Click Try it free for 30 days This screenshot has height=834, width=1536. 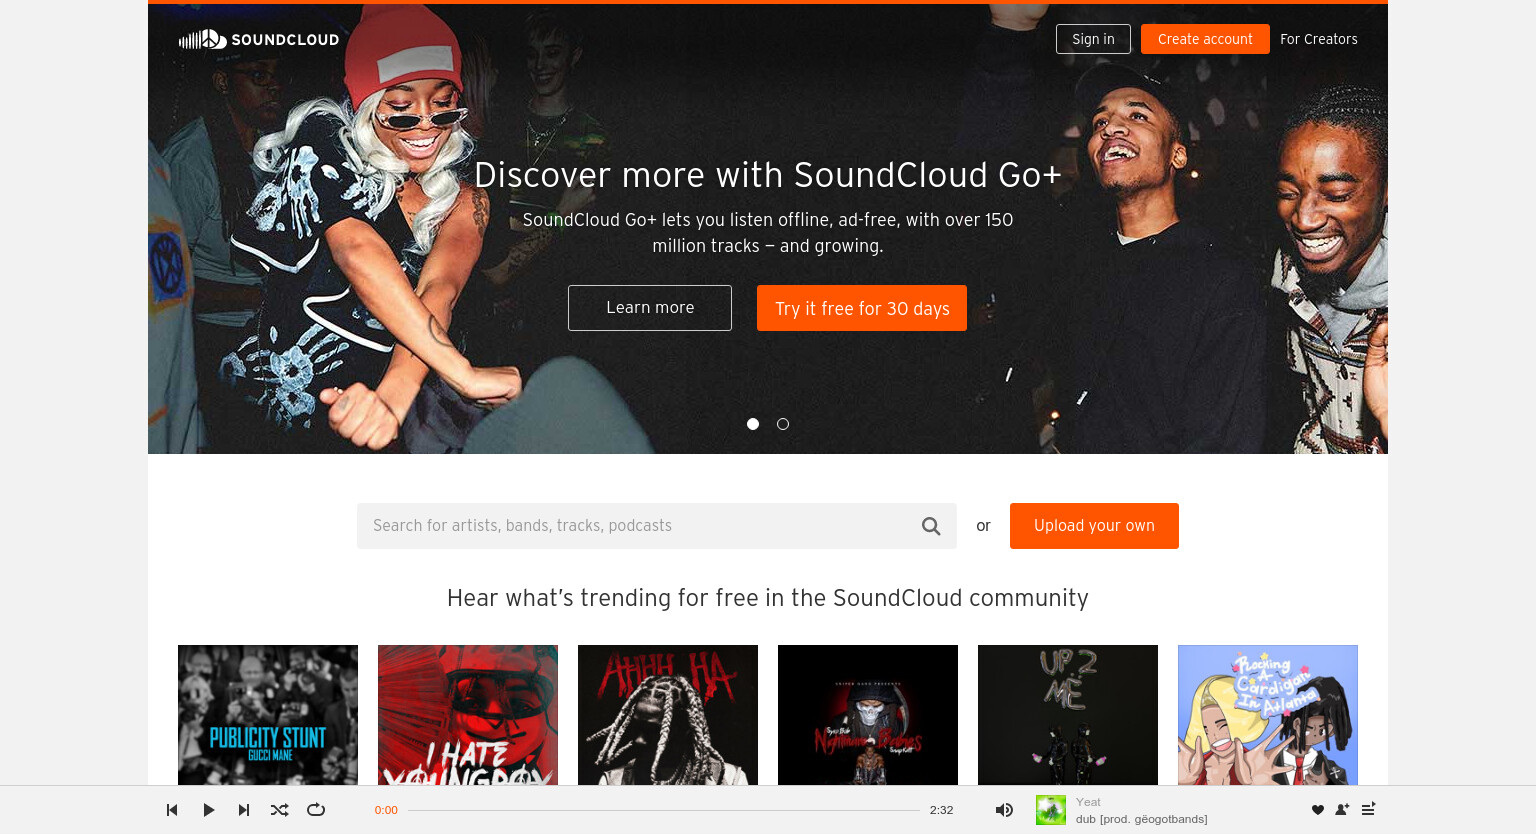[x=862, y=308]
